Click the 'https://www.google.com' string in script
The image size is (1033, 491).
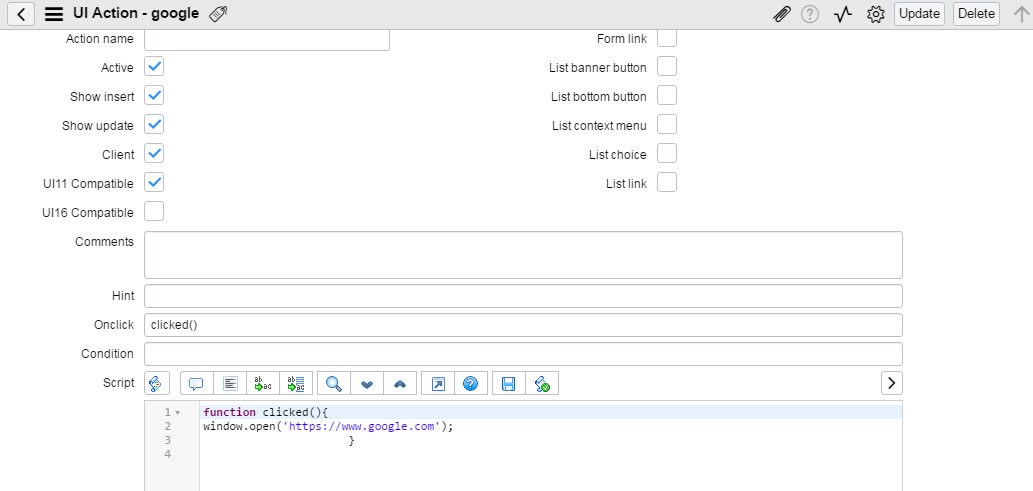(360, 426)
